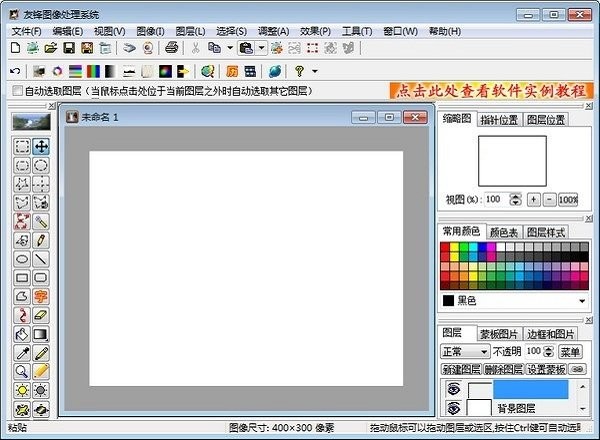Viewport: 600px width, 440px height.
Task: Select the orange text (字) tool
Action: [x=41, y=297]
